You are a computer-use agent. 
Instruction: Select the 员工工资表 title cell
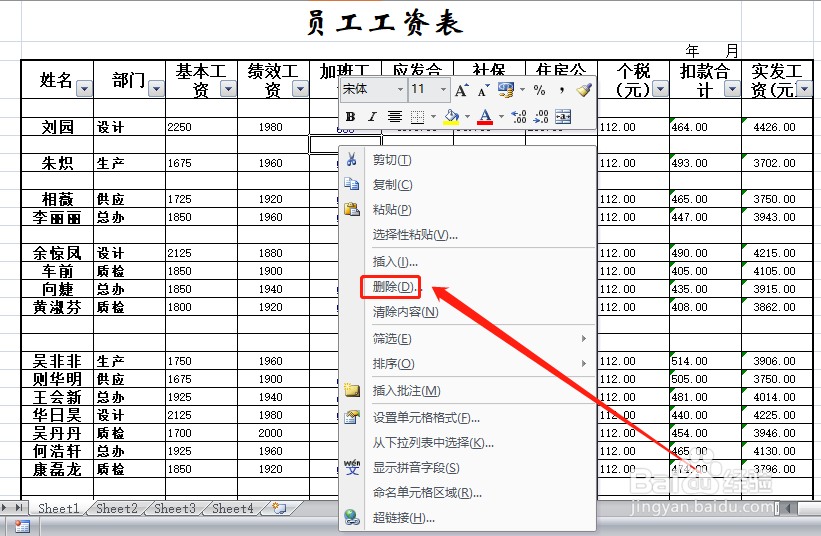385,23
